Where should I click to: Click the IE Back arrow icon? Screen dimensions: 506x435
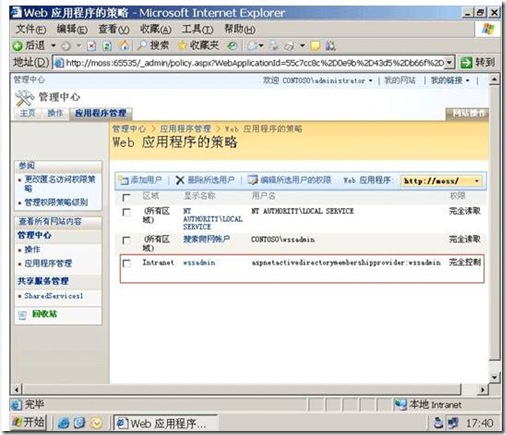[17, 46]
